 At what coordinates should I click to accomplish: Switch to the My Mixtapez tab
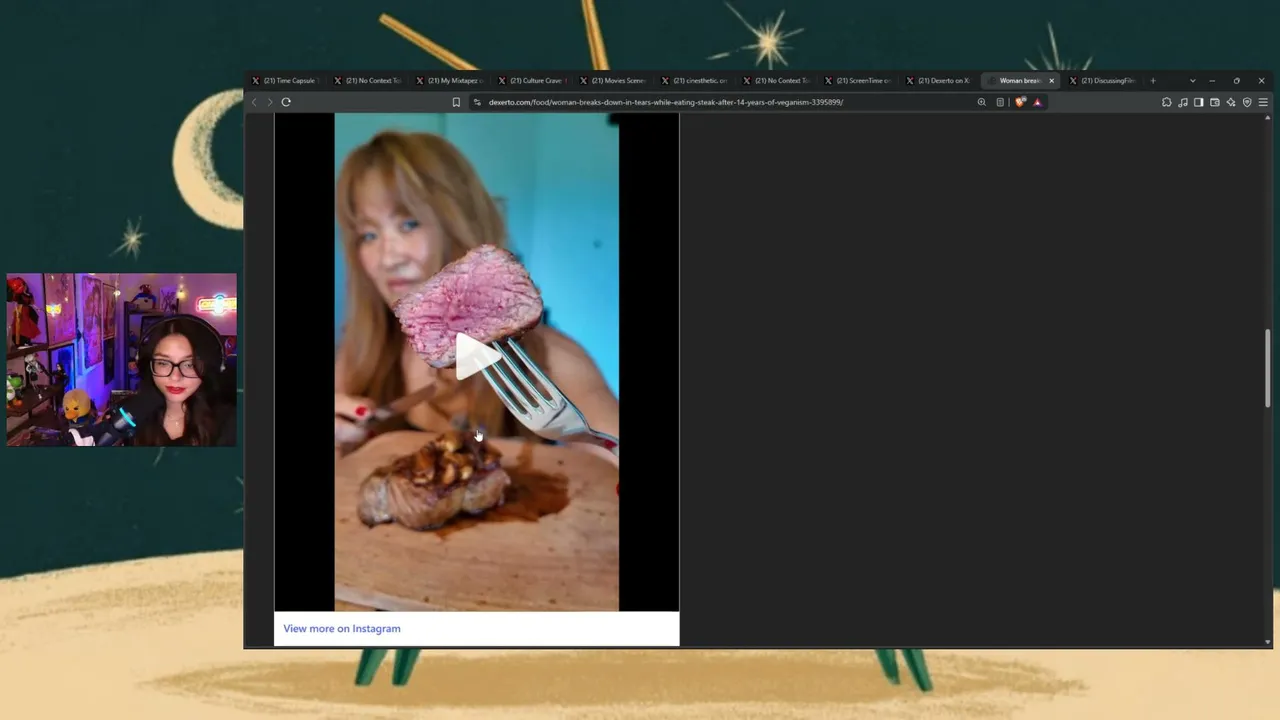click(x=449, y=81)
